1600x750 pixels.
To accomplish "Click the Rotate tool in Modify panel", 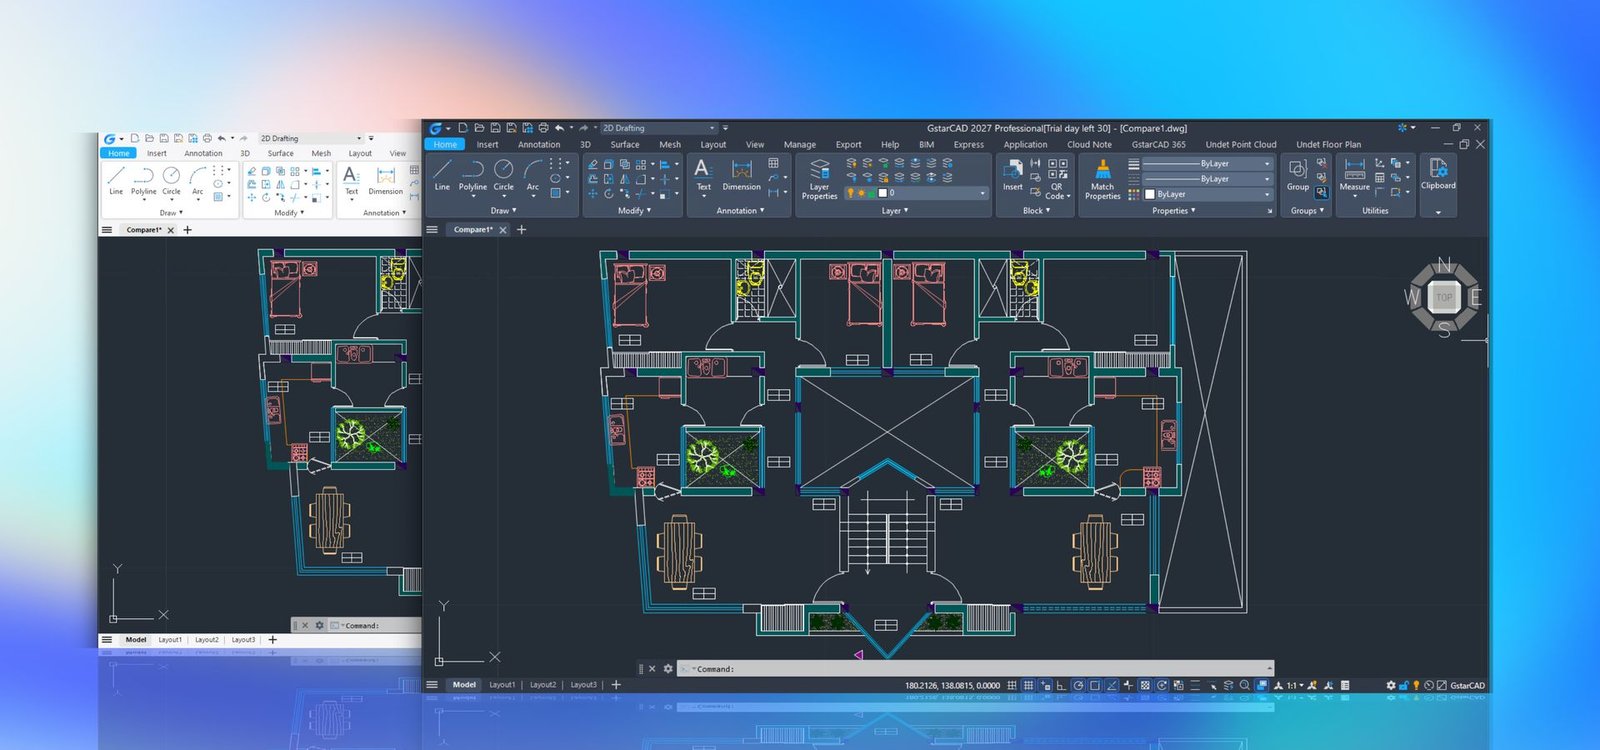I will click(x=609, y=193).
